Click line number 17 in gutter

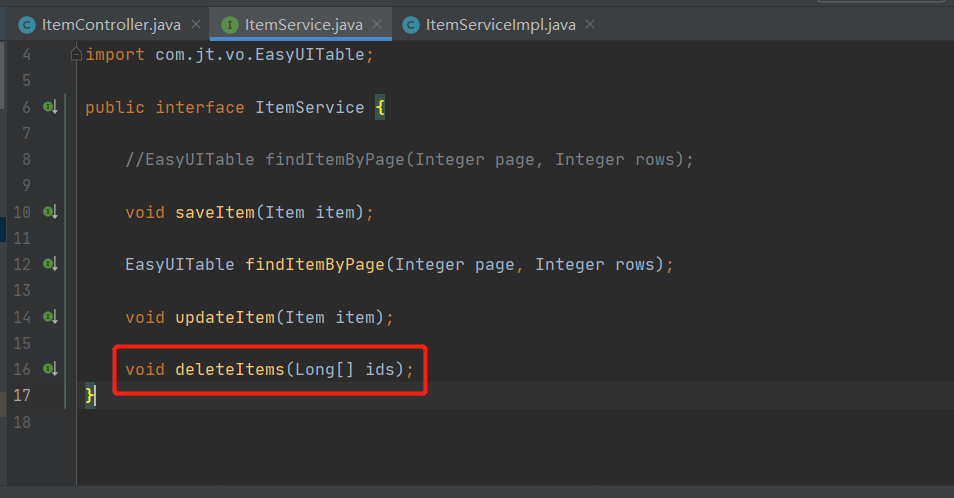pyautogui.click(x=22, y=396)
